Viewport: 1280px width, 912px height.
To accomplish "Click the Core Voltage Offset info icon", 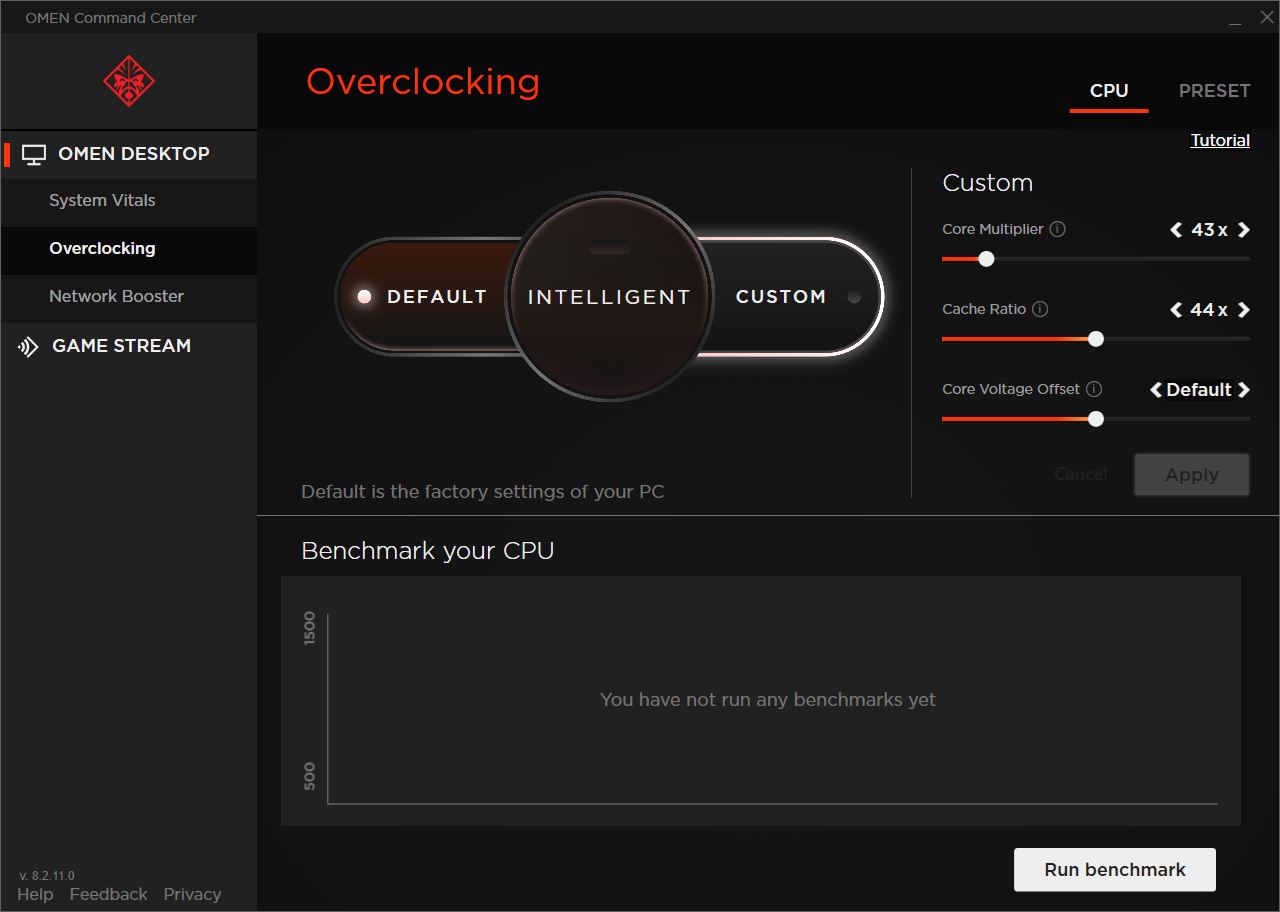I will tap(1094, 389).
